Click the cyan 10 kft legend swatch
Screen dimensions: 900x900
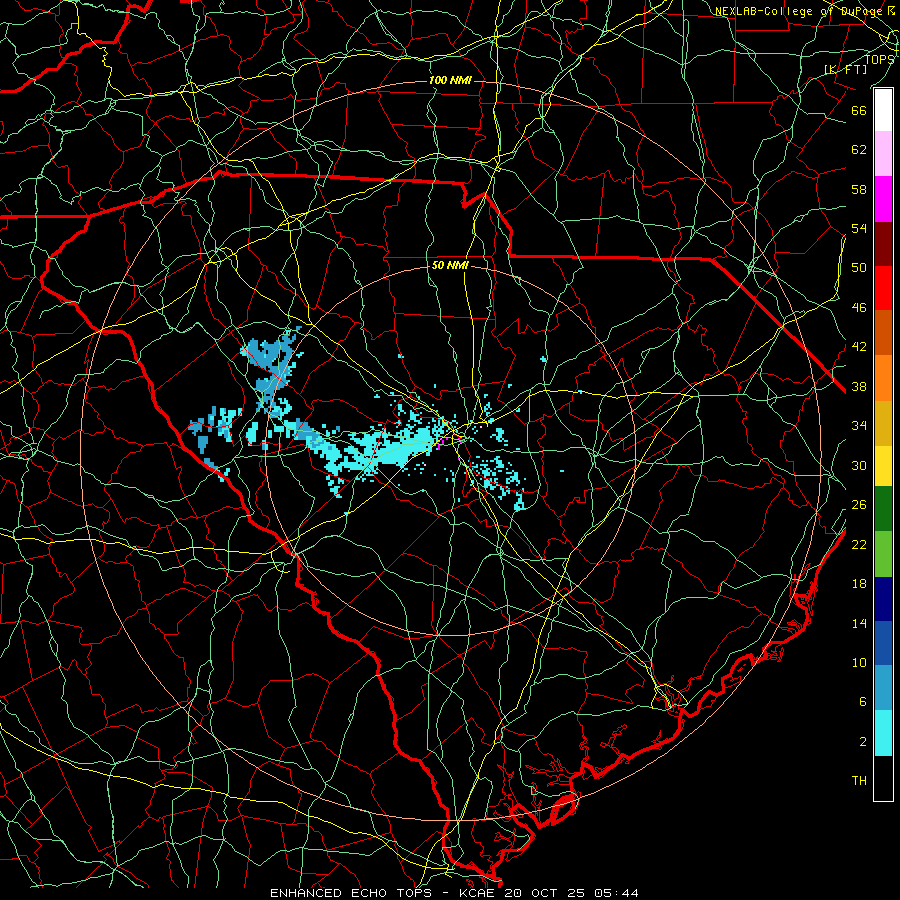click(x=883, y=733)
